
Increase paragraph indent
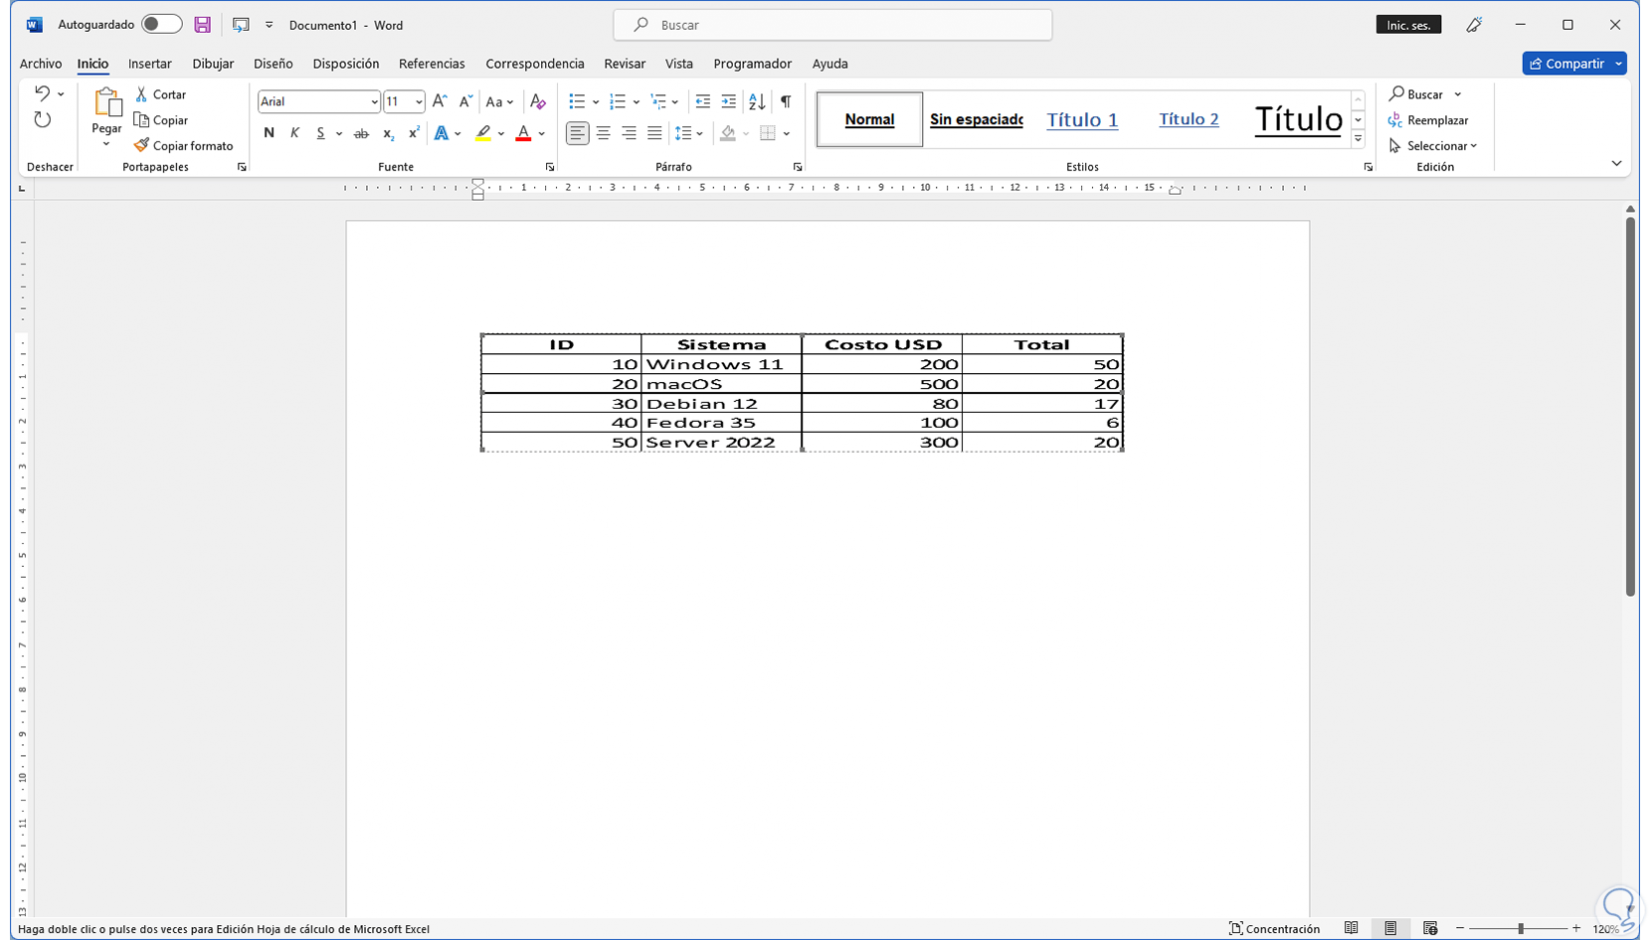tap(729, 101)
